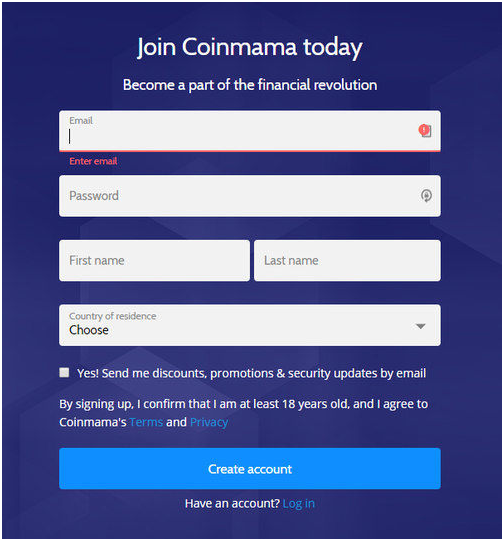Click the "Have an account?" text

pyautogui.click(x=232, y=504)
